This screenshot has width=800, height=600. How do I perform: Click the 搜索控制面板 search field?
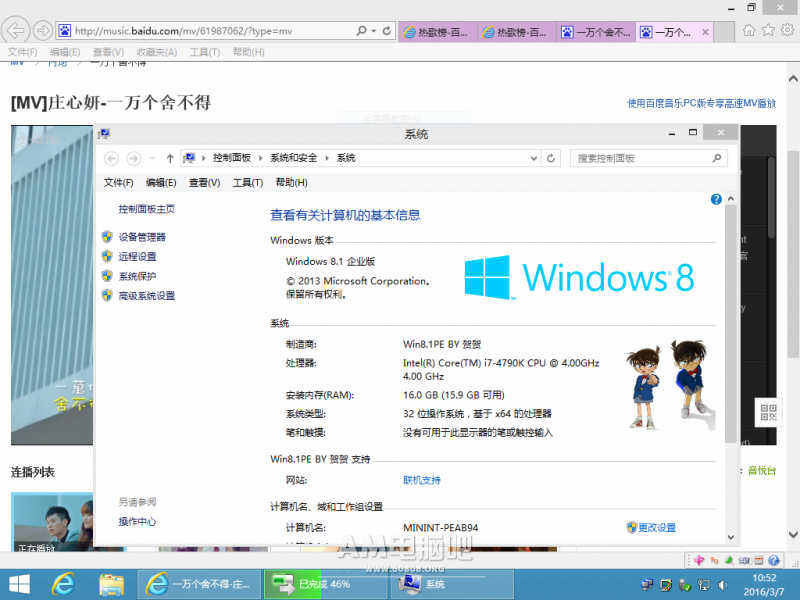click(x=648, y=159)
